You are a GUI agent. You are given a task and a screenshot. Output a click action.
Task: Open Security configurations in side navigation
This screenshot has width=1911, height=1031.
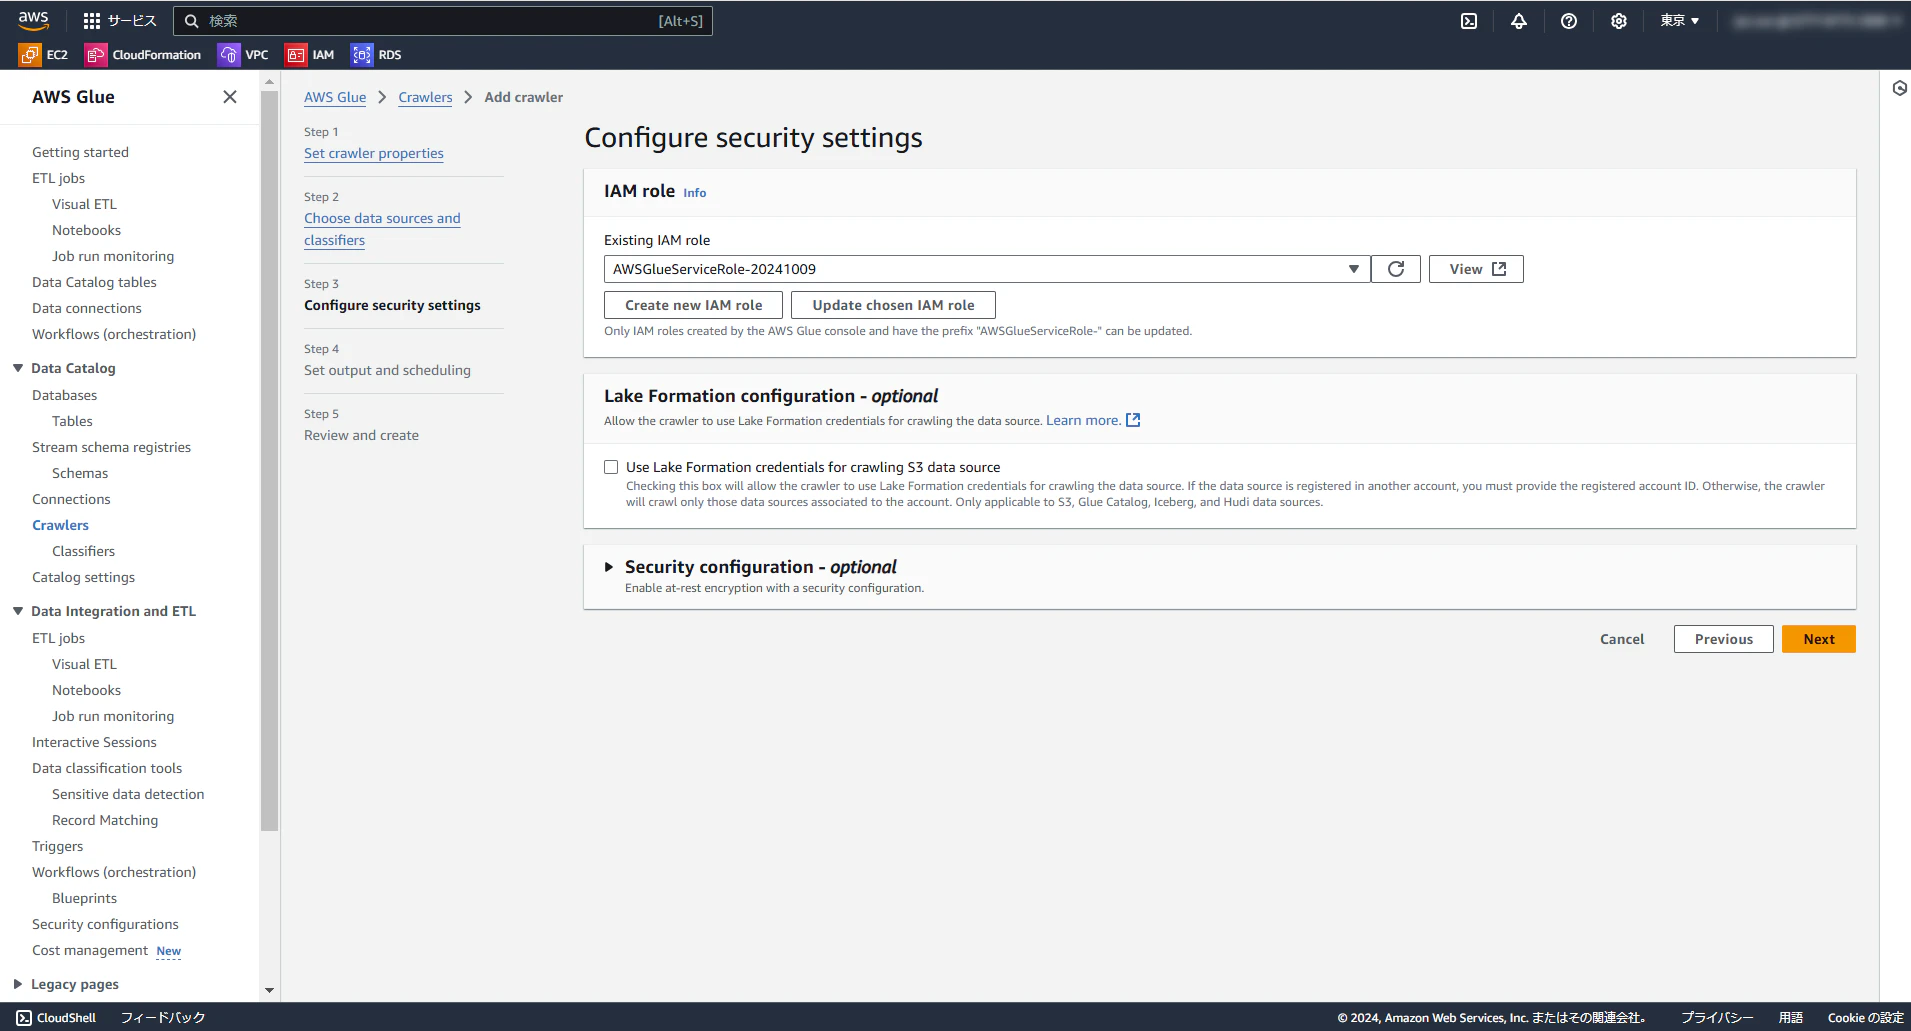[105, 924]
